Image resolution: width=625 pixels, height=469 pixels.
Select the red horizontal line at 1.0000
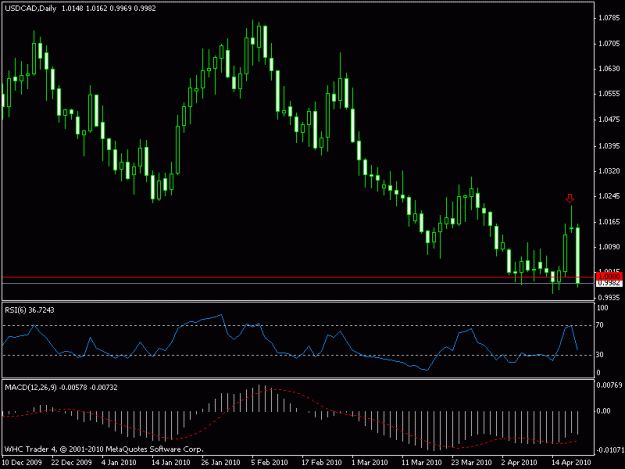point(298,277)
